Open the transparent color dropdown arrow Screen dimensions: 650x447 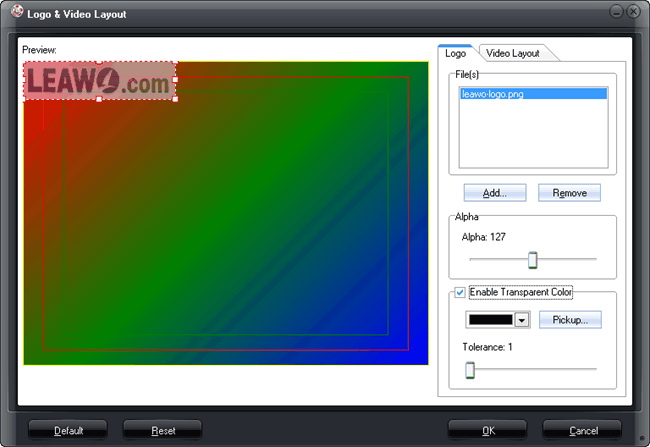tap(522, 320)
